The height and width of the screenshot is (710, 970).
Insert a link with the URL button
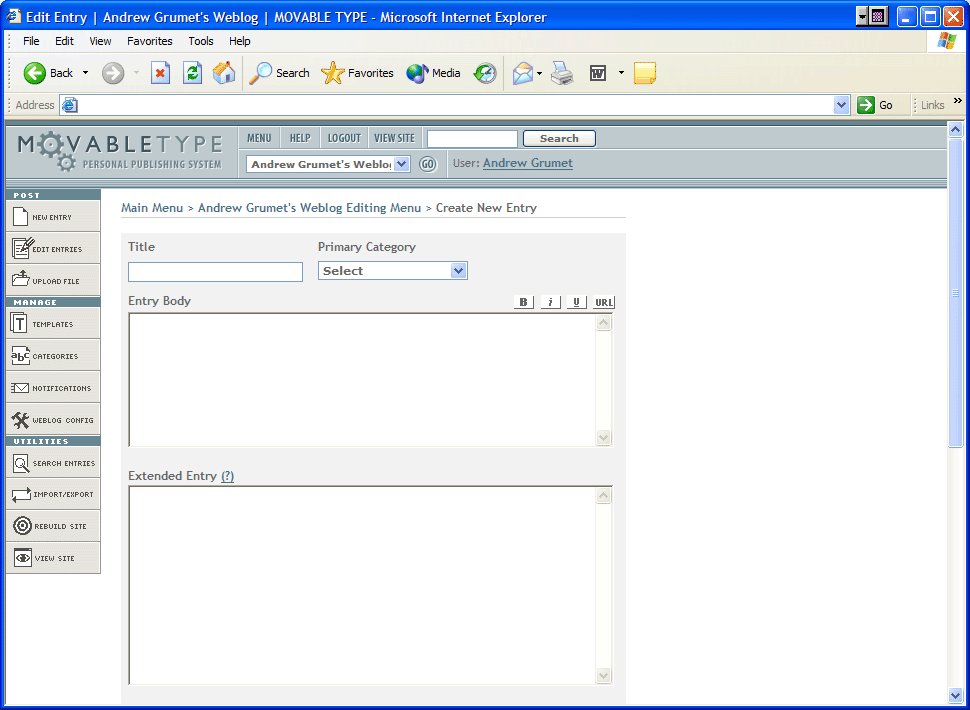(x=604, y=302)
